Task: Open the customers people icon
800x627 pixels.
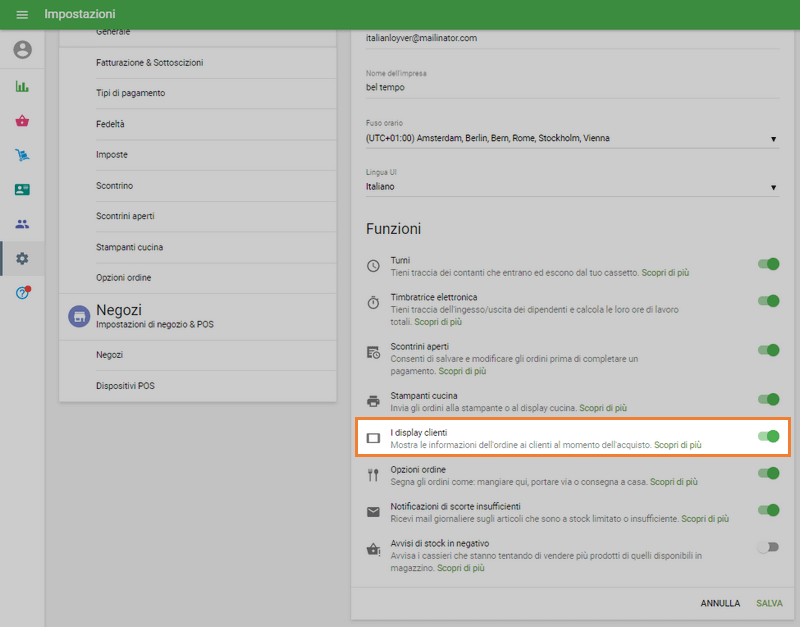Action: click(22, 224)
